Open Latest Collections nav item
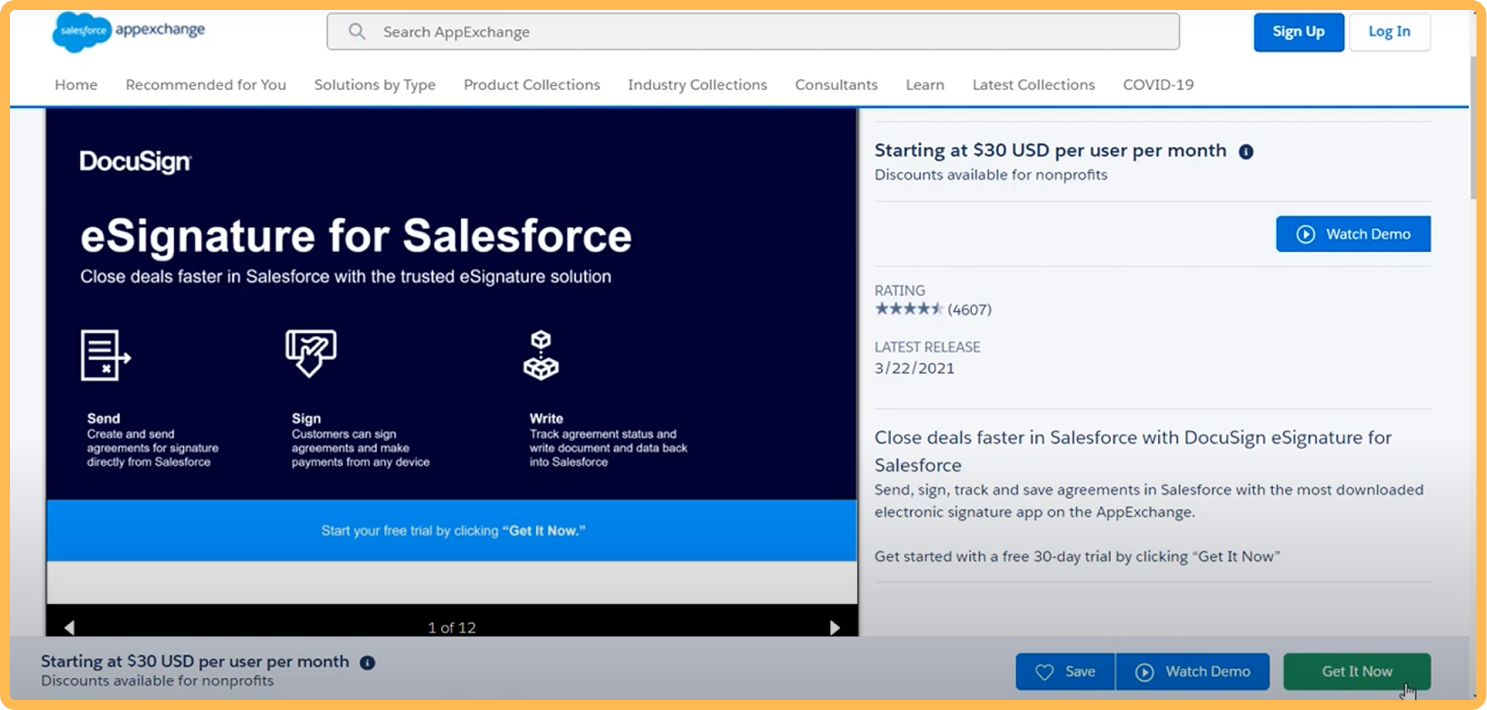This screenshot has height=710, width=1487. [x=1034, y=85]
